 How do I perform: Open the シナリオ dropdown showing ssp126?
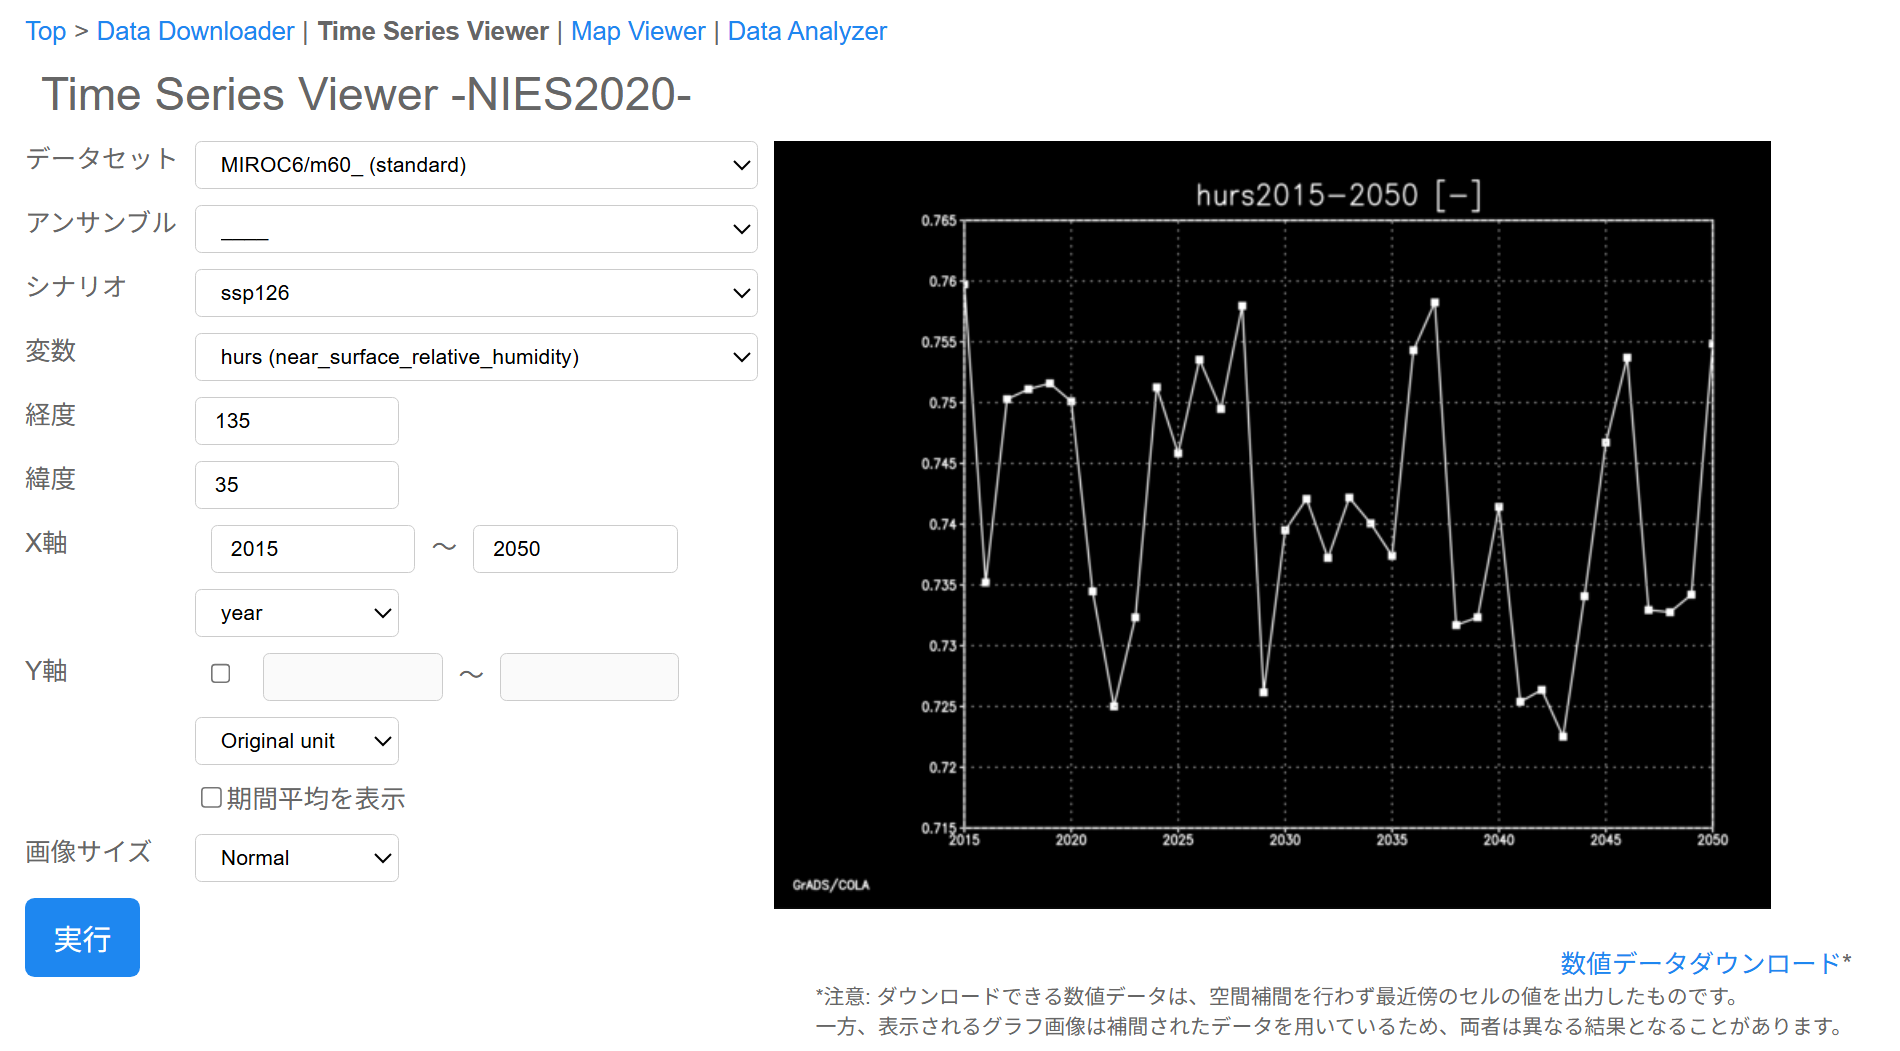click(476, 293)
